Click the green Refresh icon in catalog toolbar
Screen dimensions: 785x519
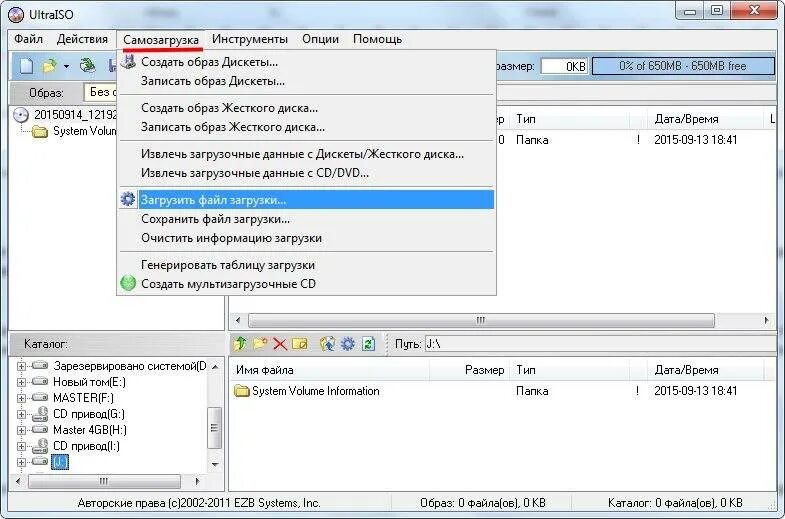point(368,344)
